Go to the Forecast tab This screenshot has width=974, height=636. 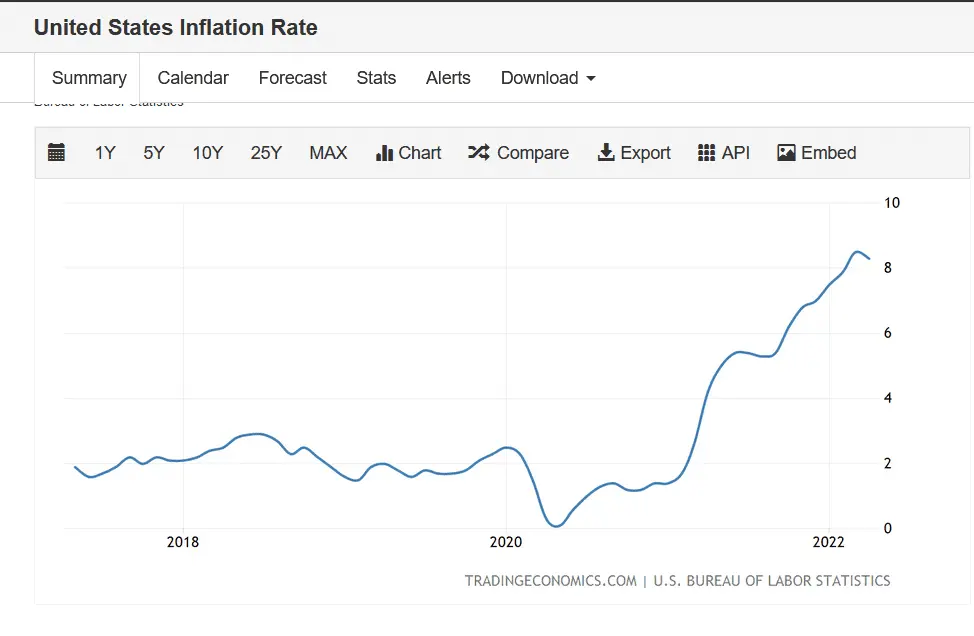point(292,78)
